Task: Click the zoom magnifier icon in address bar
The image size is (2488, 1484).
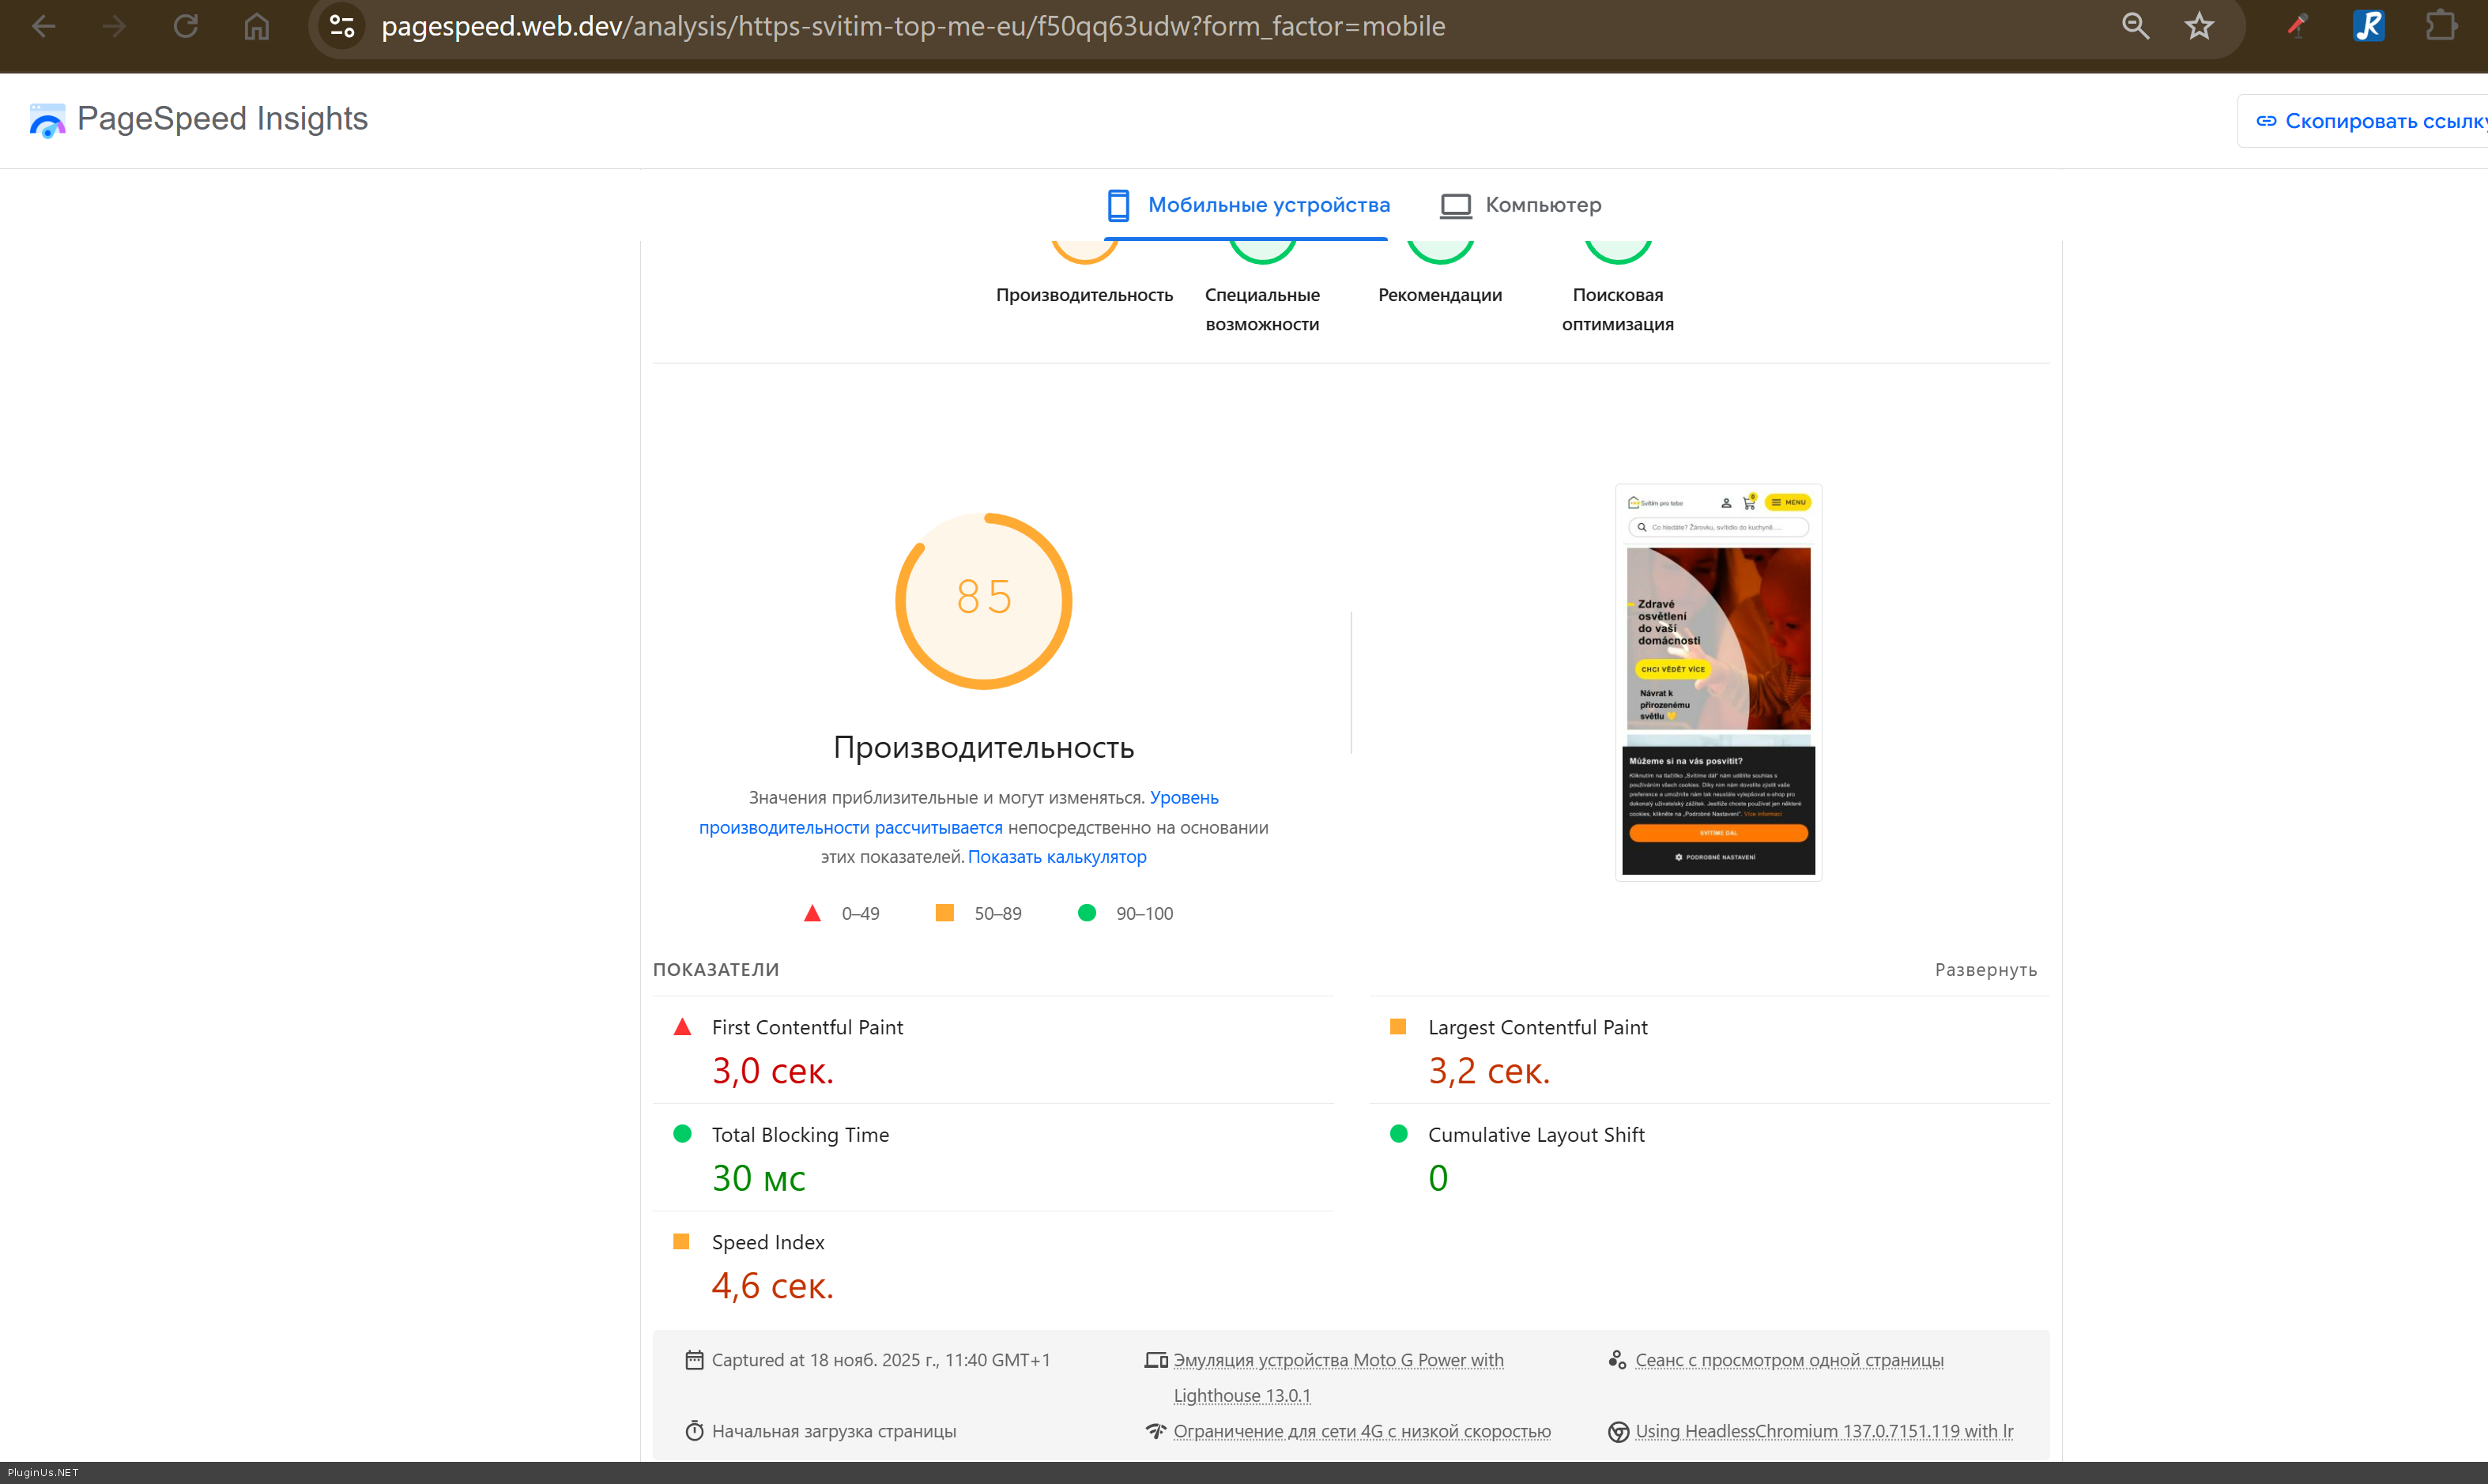Action: 2135,26
